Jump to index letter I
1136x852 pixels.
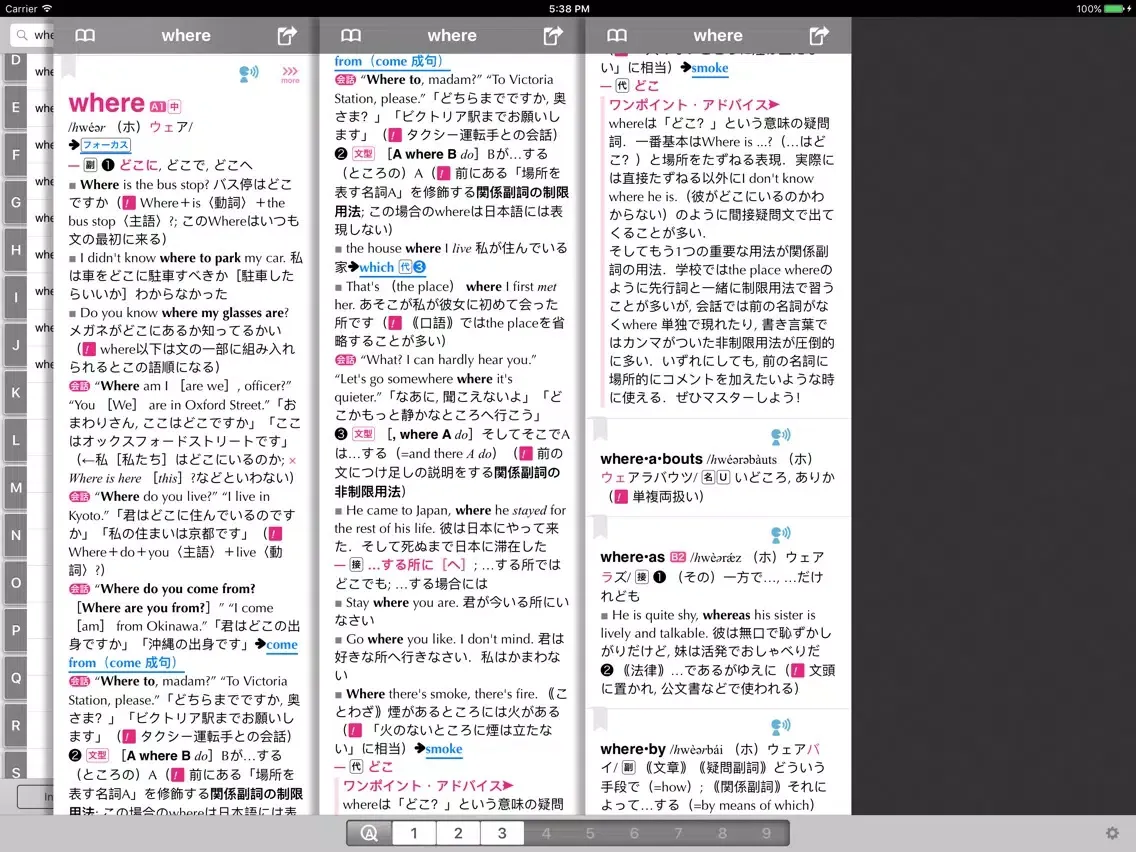(15, 297)
